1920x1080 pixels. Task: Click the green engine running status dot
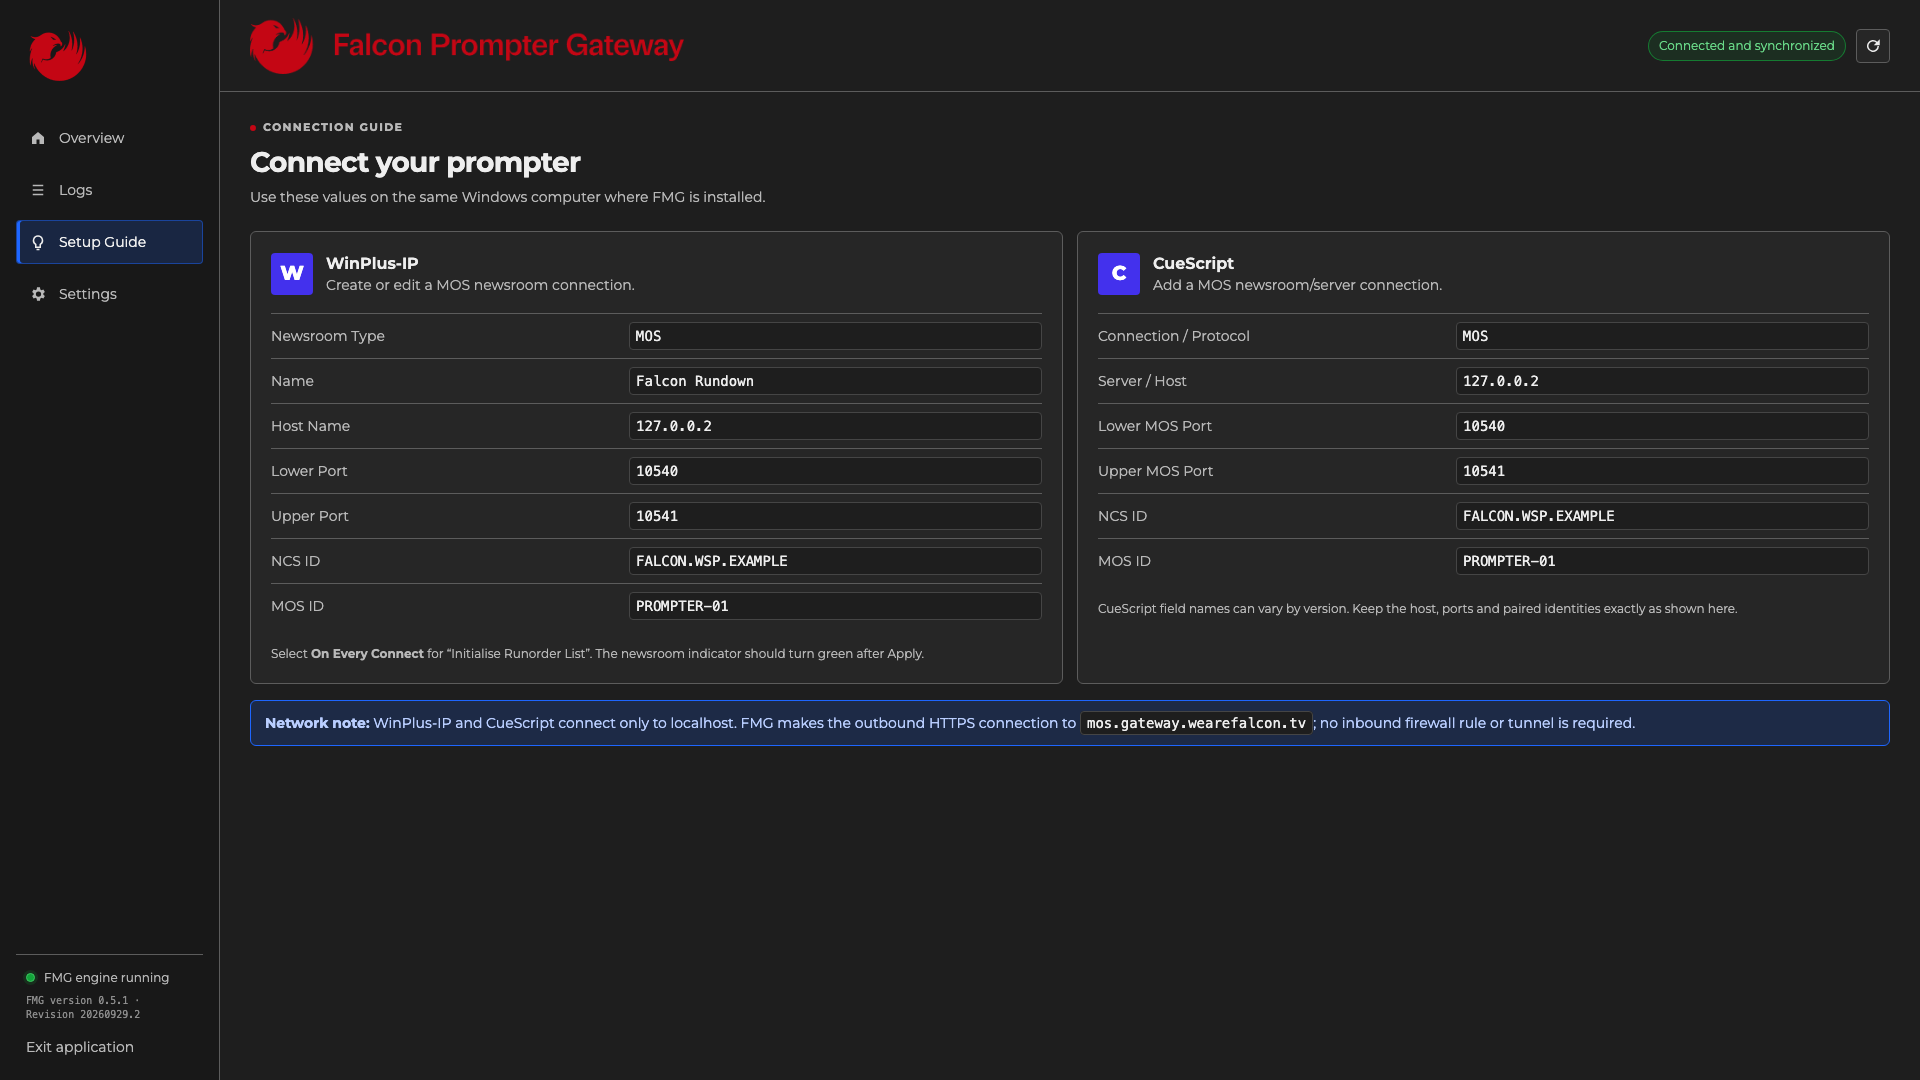click(31, 978)
